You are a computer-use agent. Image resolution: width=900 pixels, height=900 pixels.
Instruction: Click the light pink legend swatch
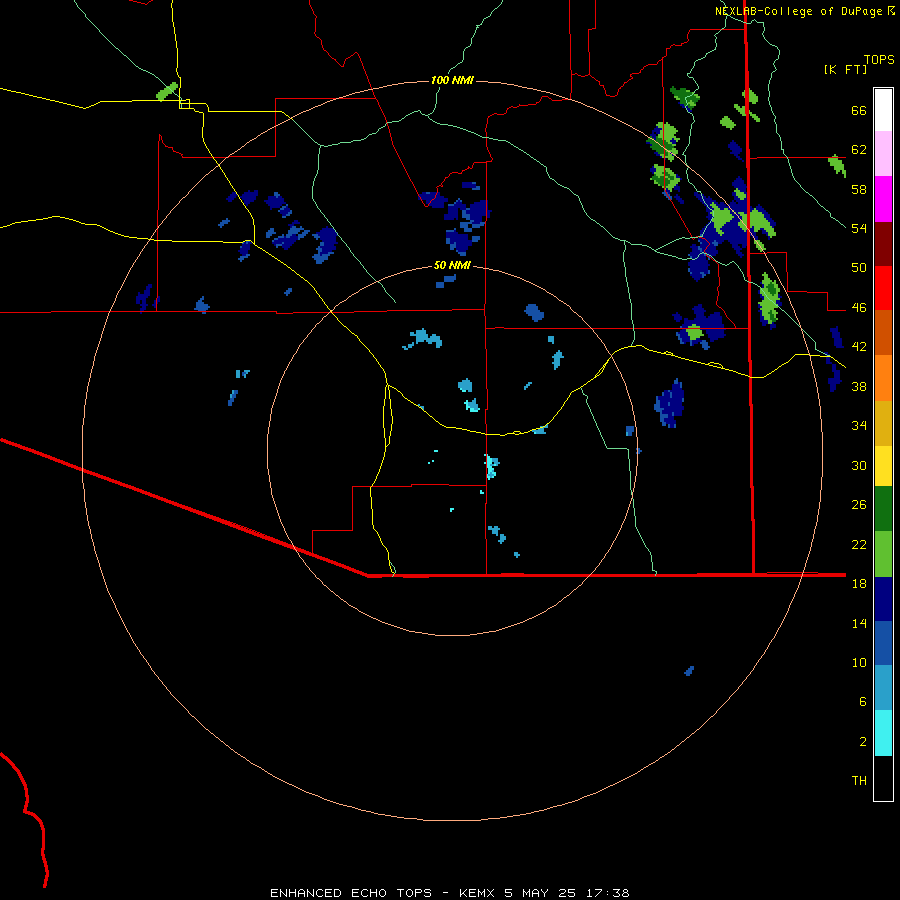[x=883, y=154]
